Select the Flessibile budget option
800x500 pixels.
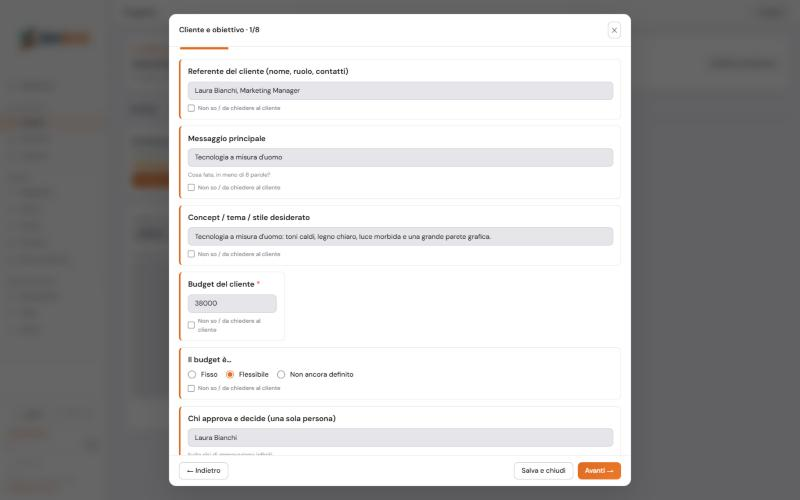(x=230, y=374)
